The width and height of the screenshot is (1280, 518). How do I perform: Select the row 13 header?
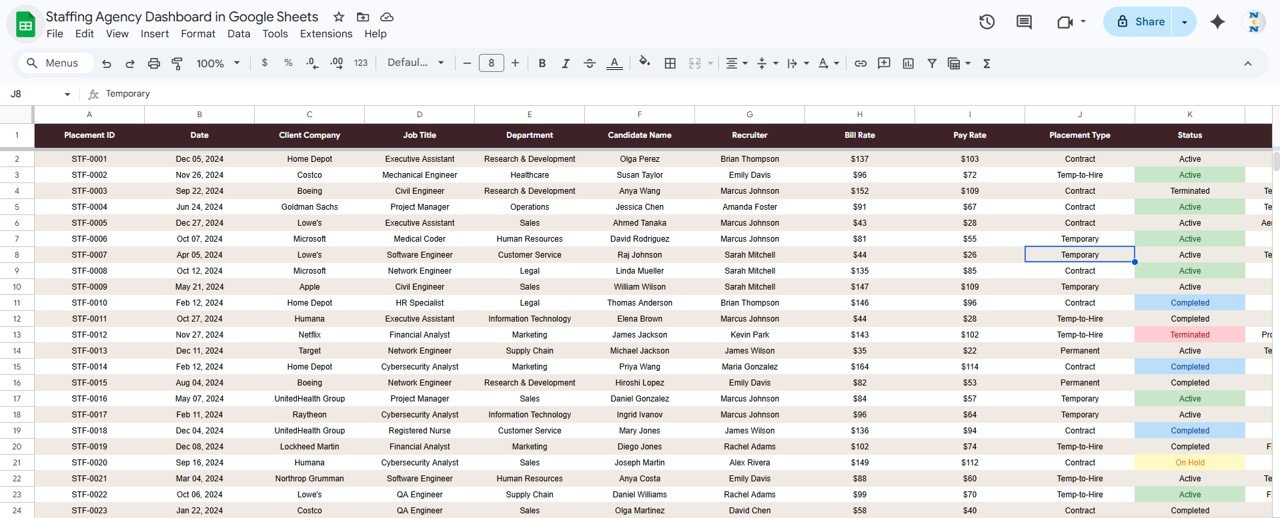pyautogui.click(x=16, y=335)
